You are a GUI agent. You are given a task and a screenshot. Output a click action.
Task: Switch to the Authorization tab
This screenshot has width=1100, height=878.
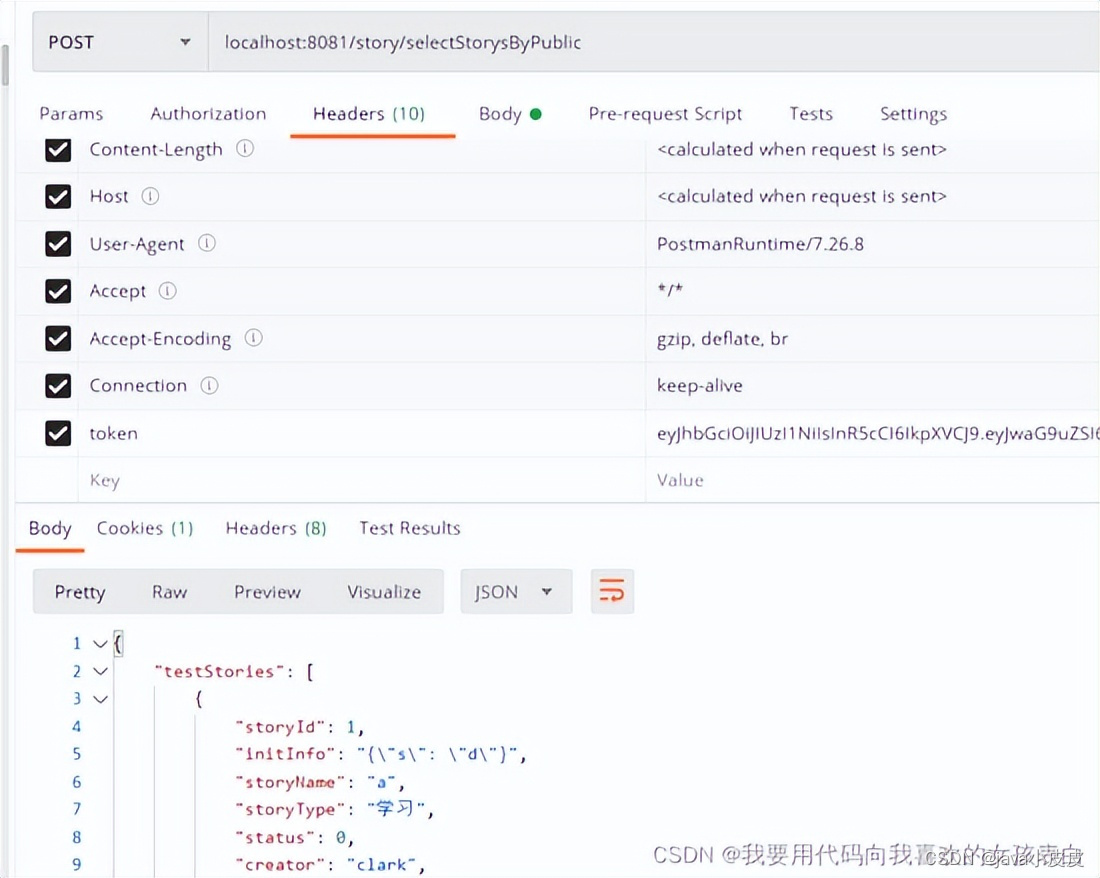tap(208, 114)
